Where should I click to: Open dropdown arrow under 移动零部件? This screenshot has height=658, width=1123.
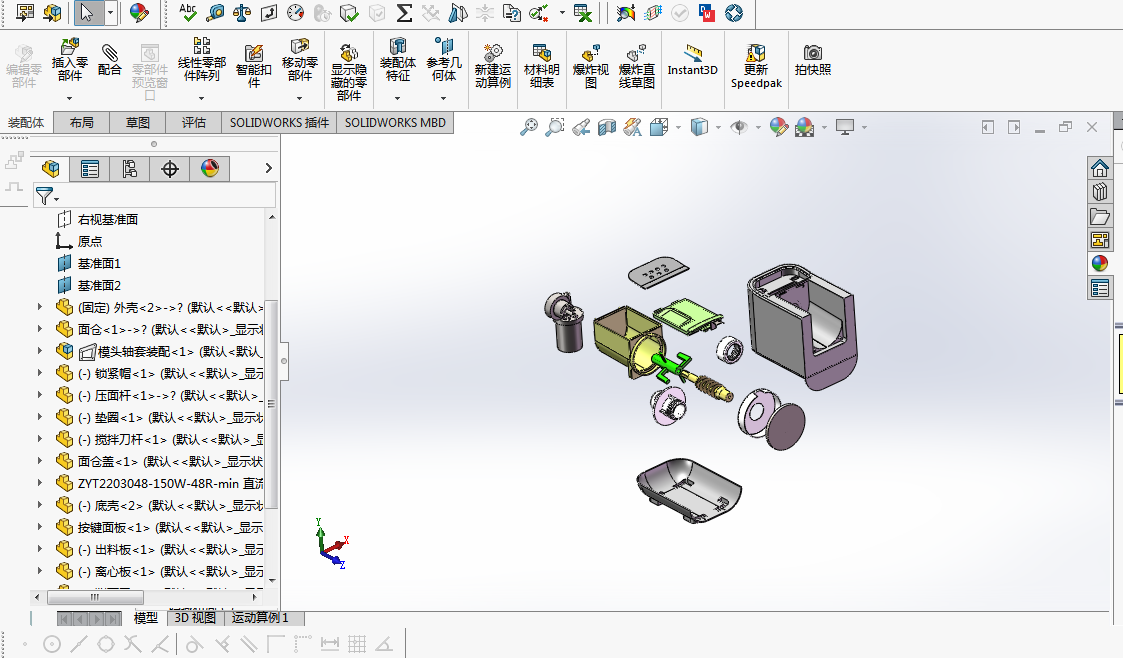tap(299, 98)
